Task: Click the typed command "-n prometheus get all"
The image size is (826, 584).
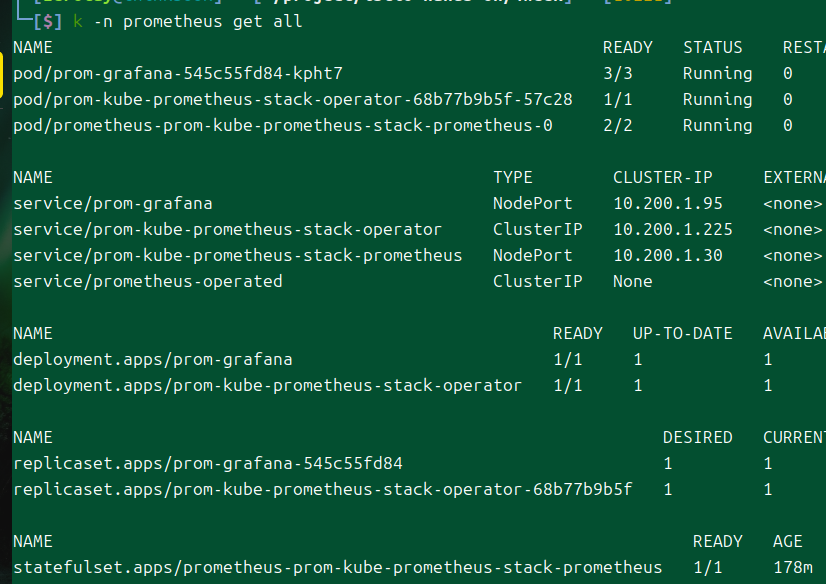Action: pyautogui.click(x=198, y=22)
